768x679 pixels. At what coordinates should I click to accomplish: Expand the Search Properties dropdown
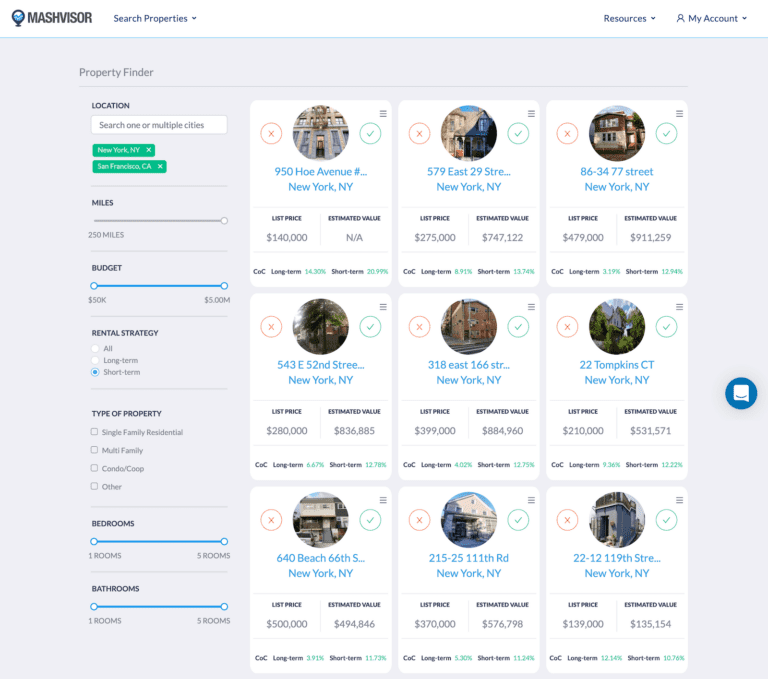(155, 18)
